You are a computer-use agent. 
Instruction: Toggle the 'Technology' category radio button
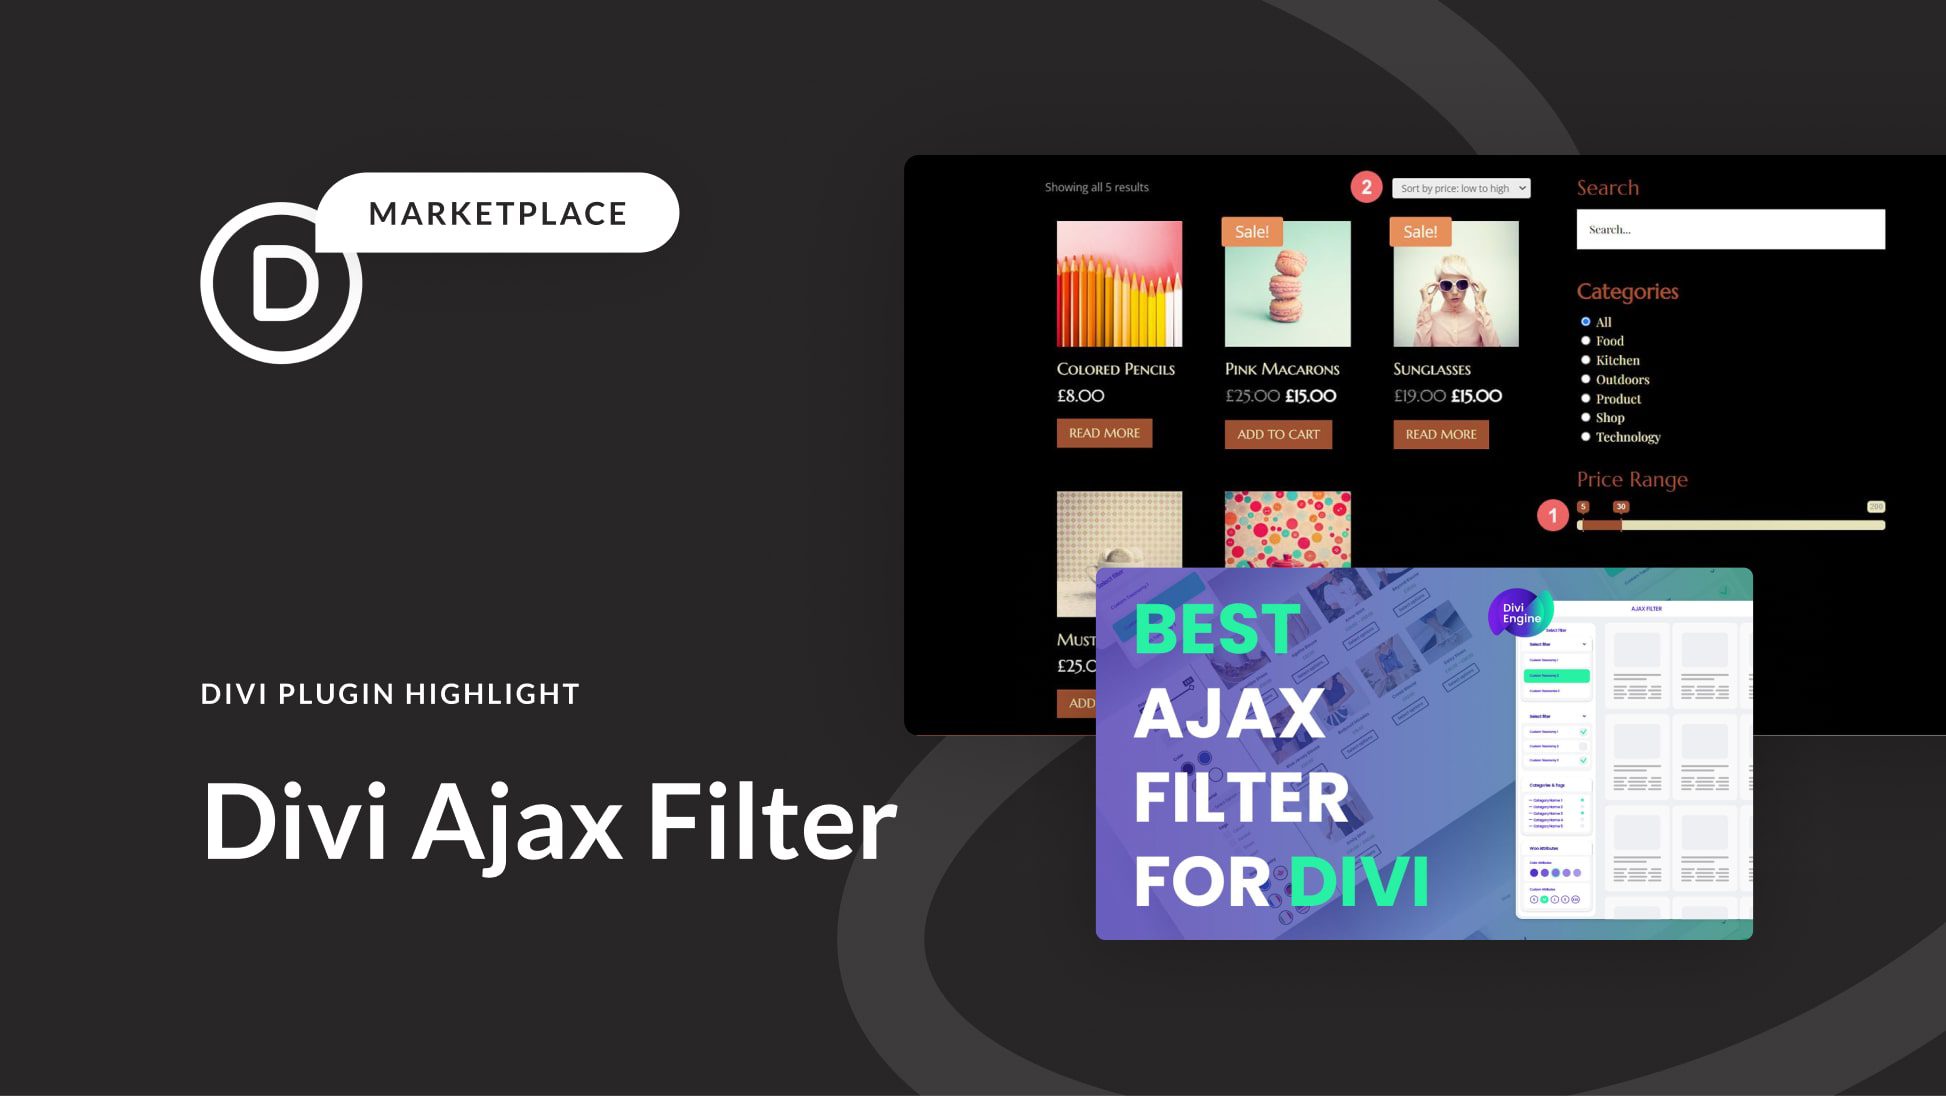(1586, 437)
